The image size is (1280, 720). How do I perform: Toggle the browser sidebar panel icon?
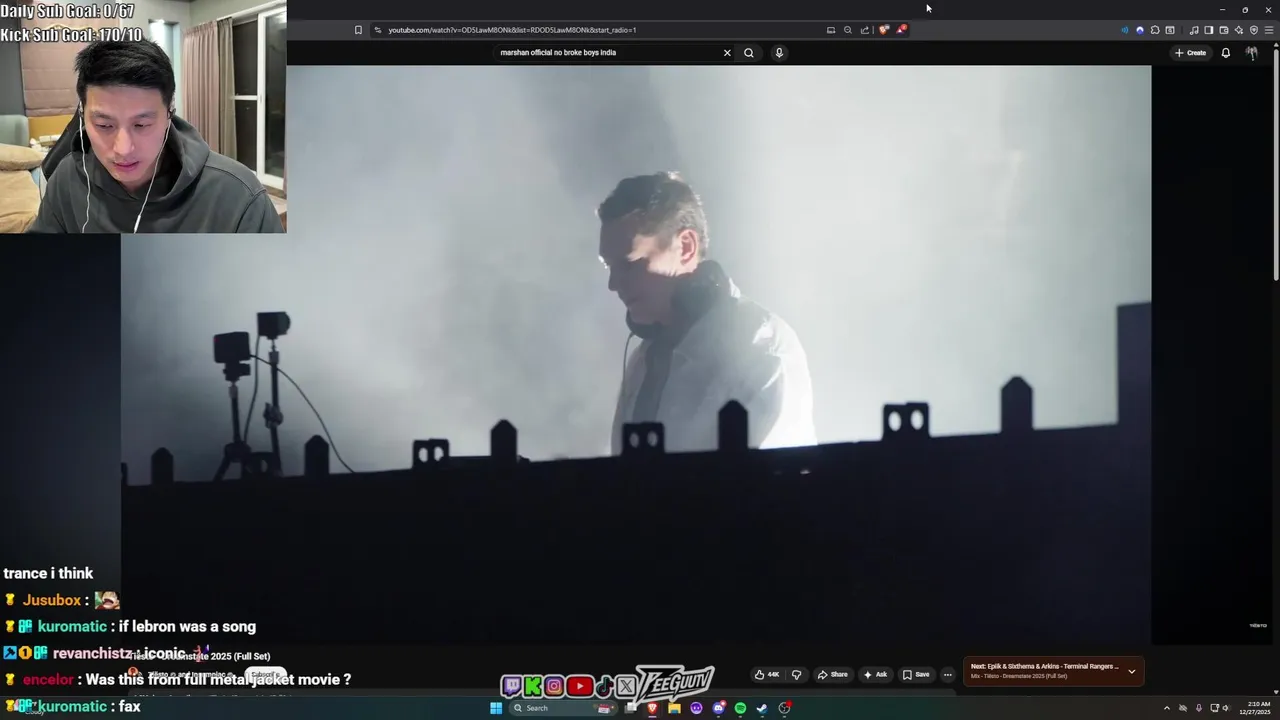pos(1209,30)
